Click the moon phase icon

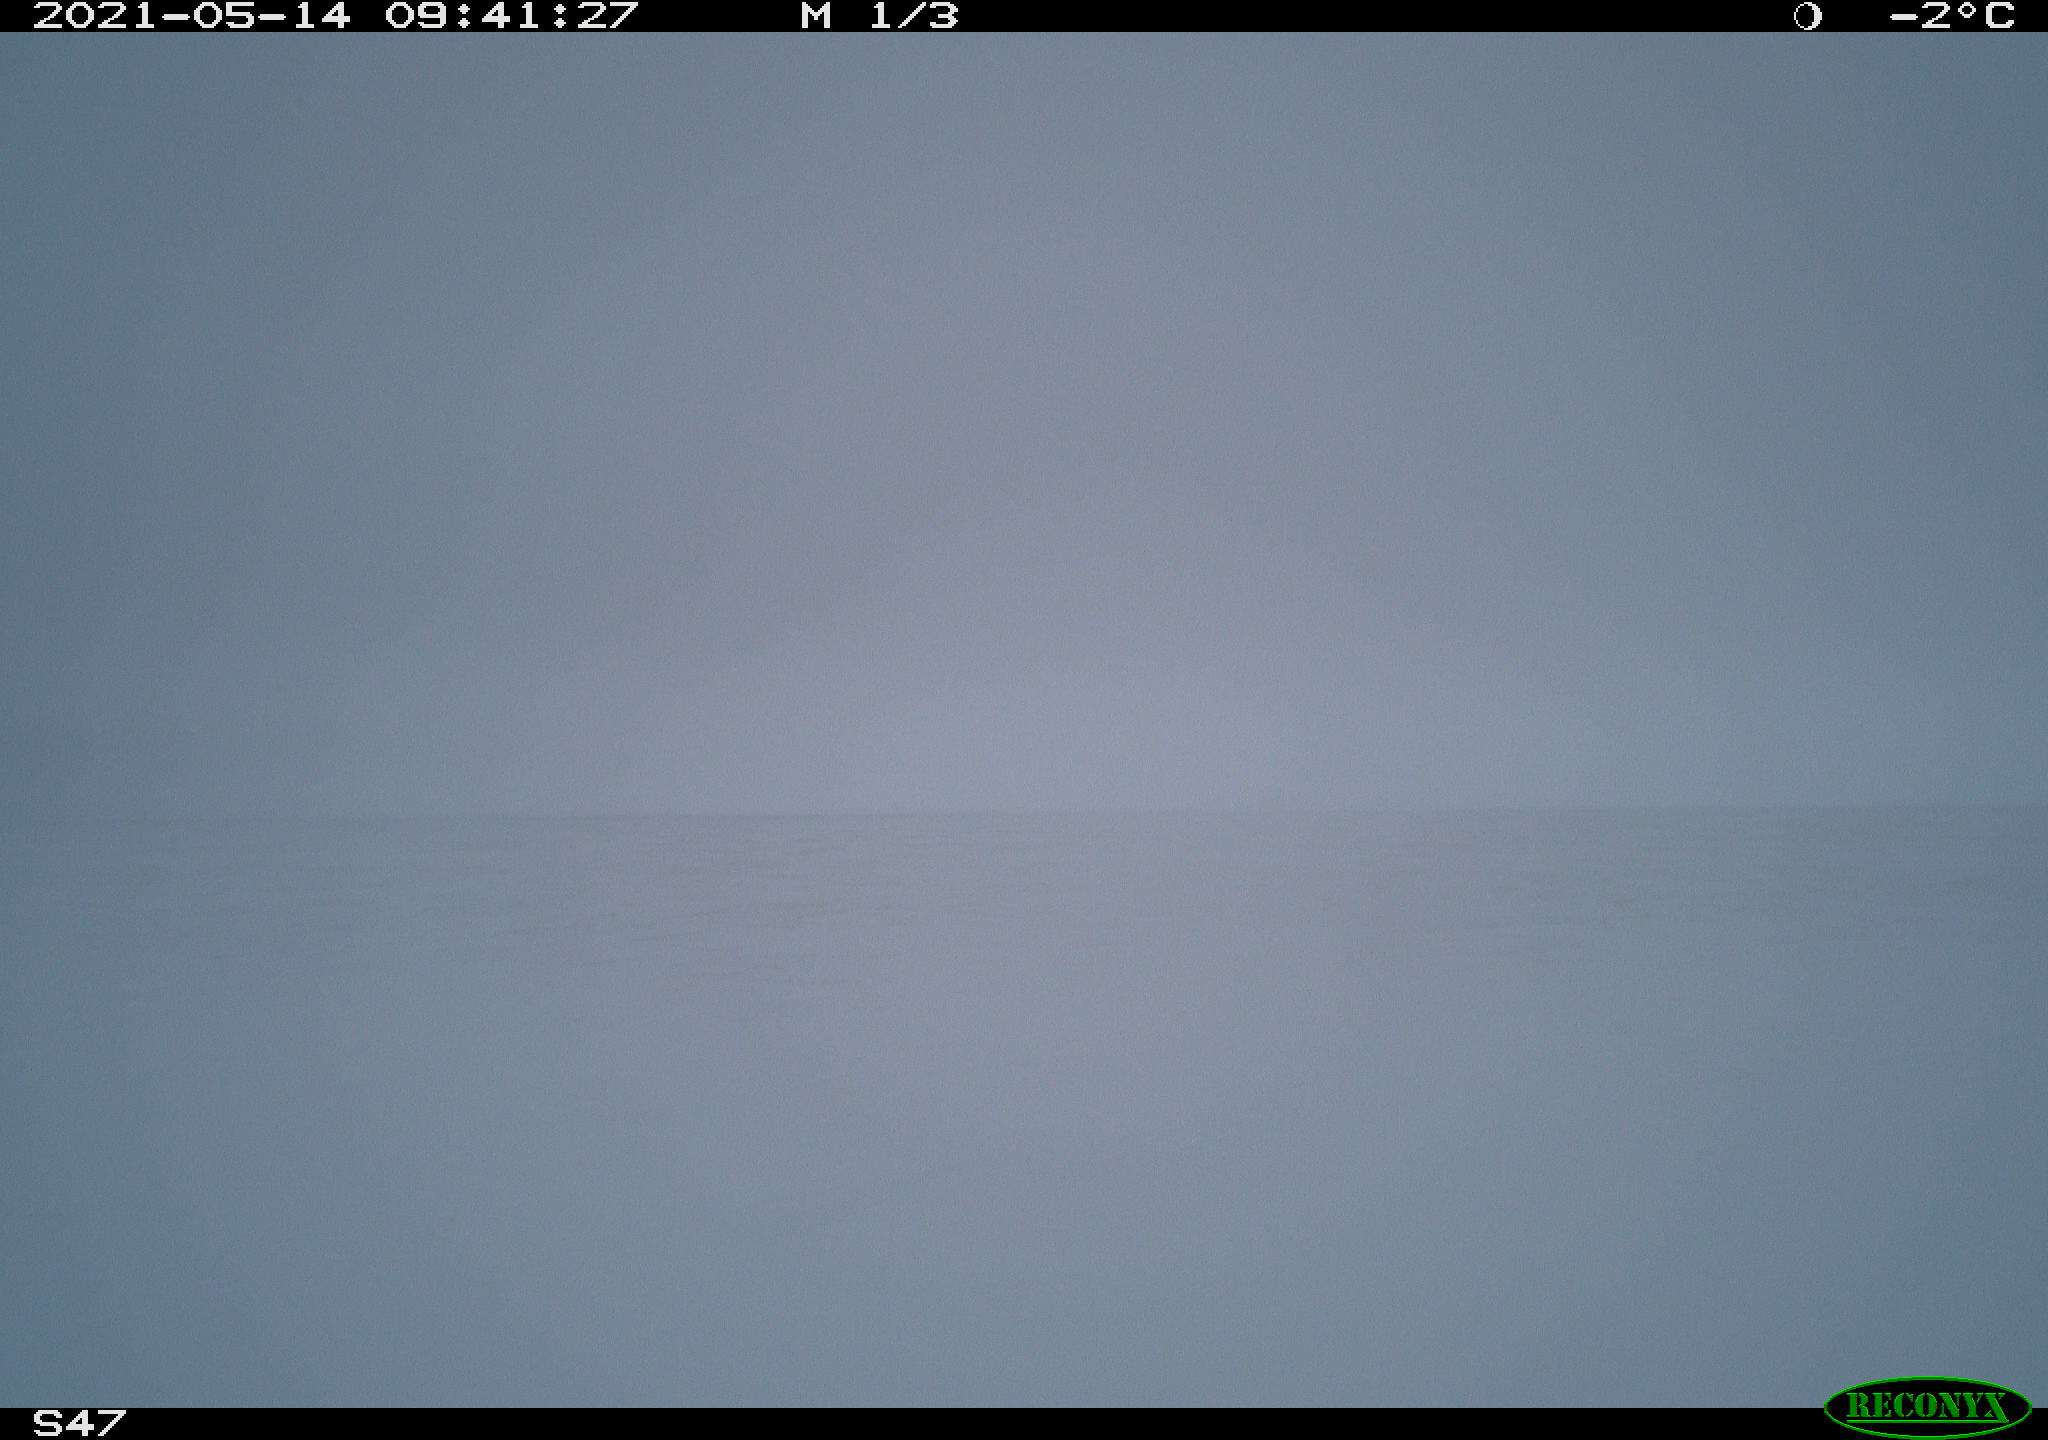click(x=1807, y=16)
